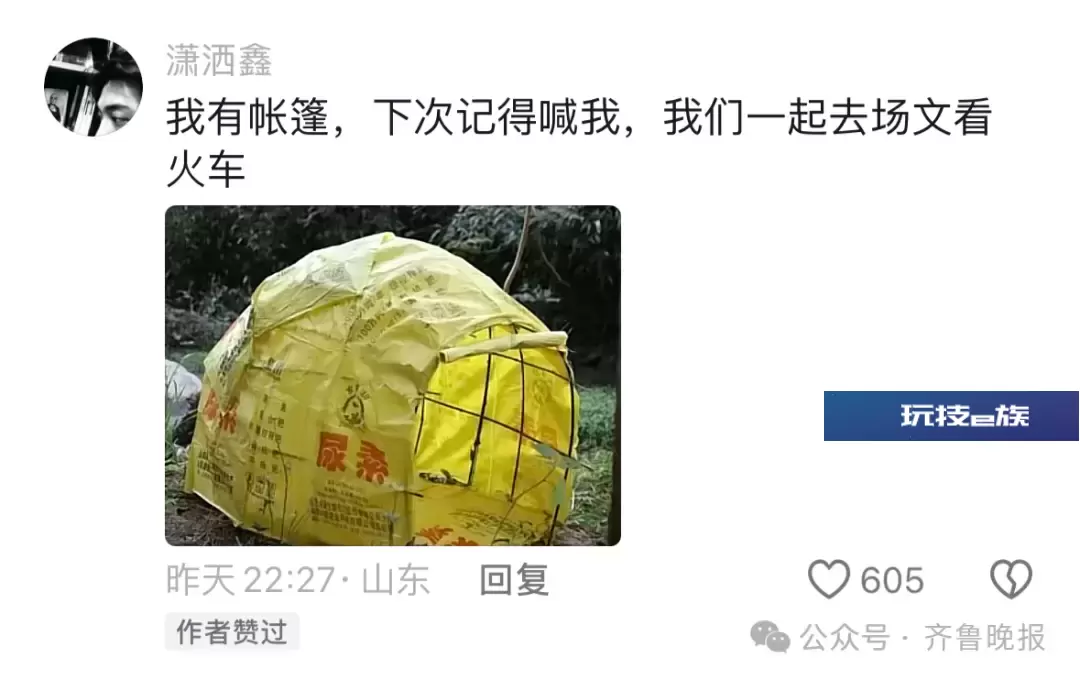1080x680 pixels.
Task: Reply using the 回复 button
Action: 515,580
